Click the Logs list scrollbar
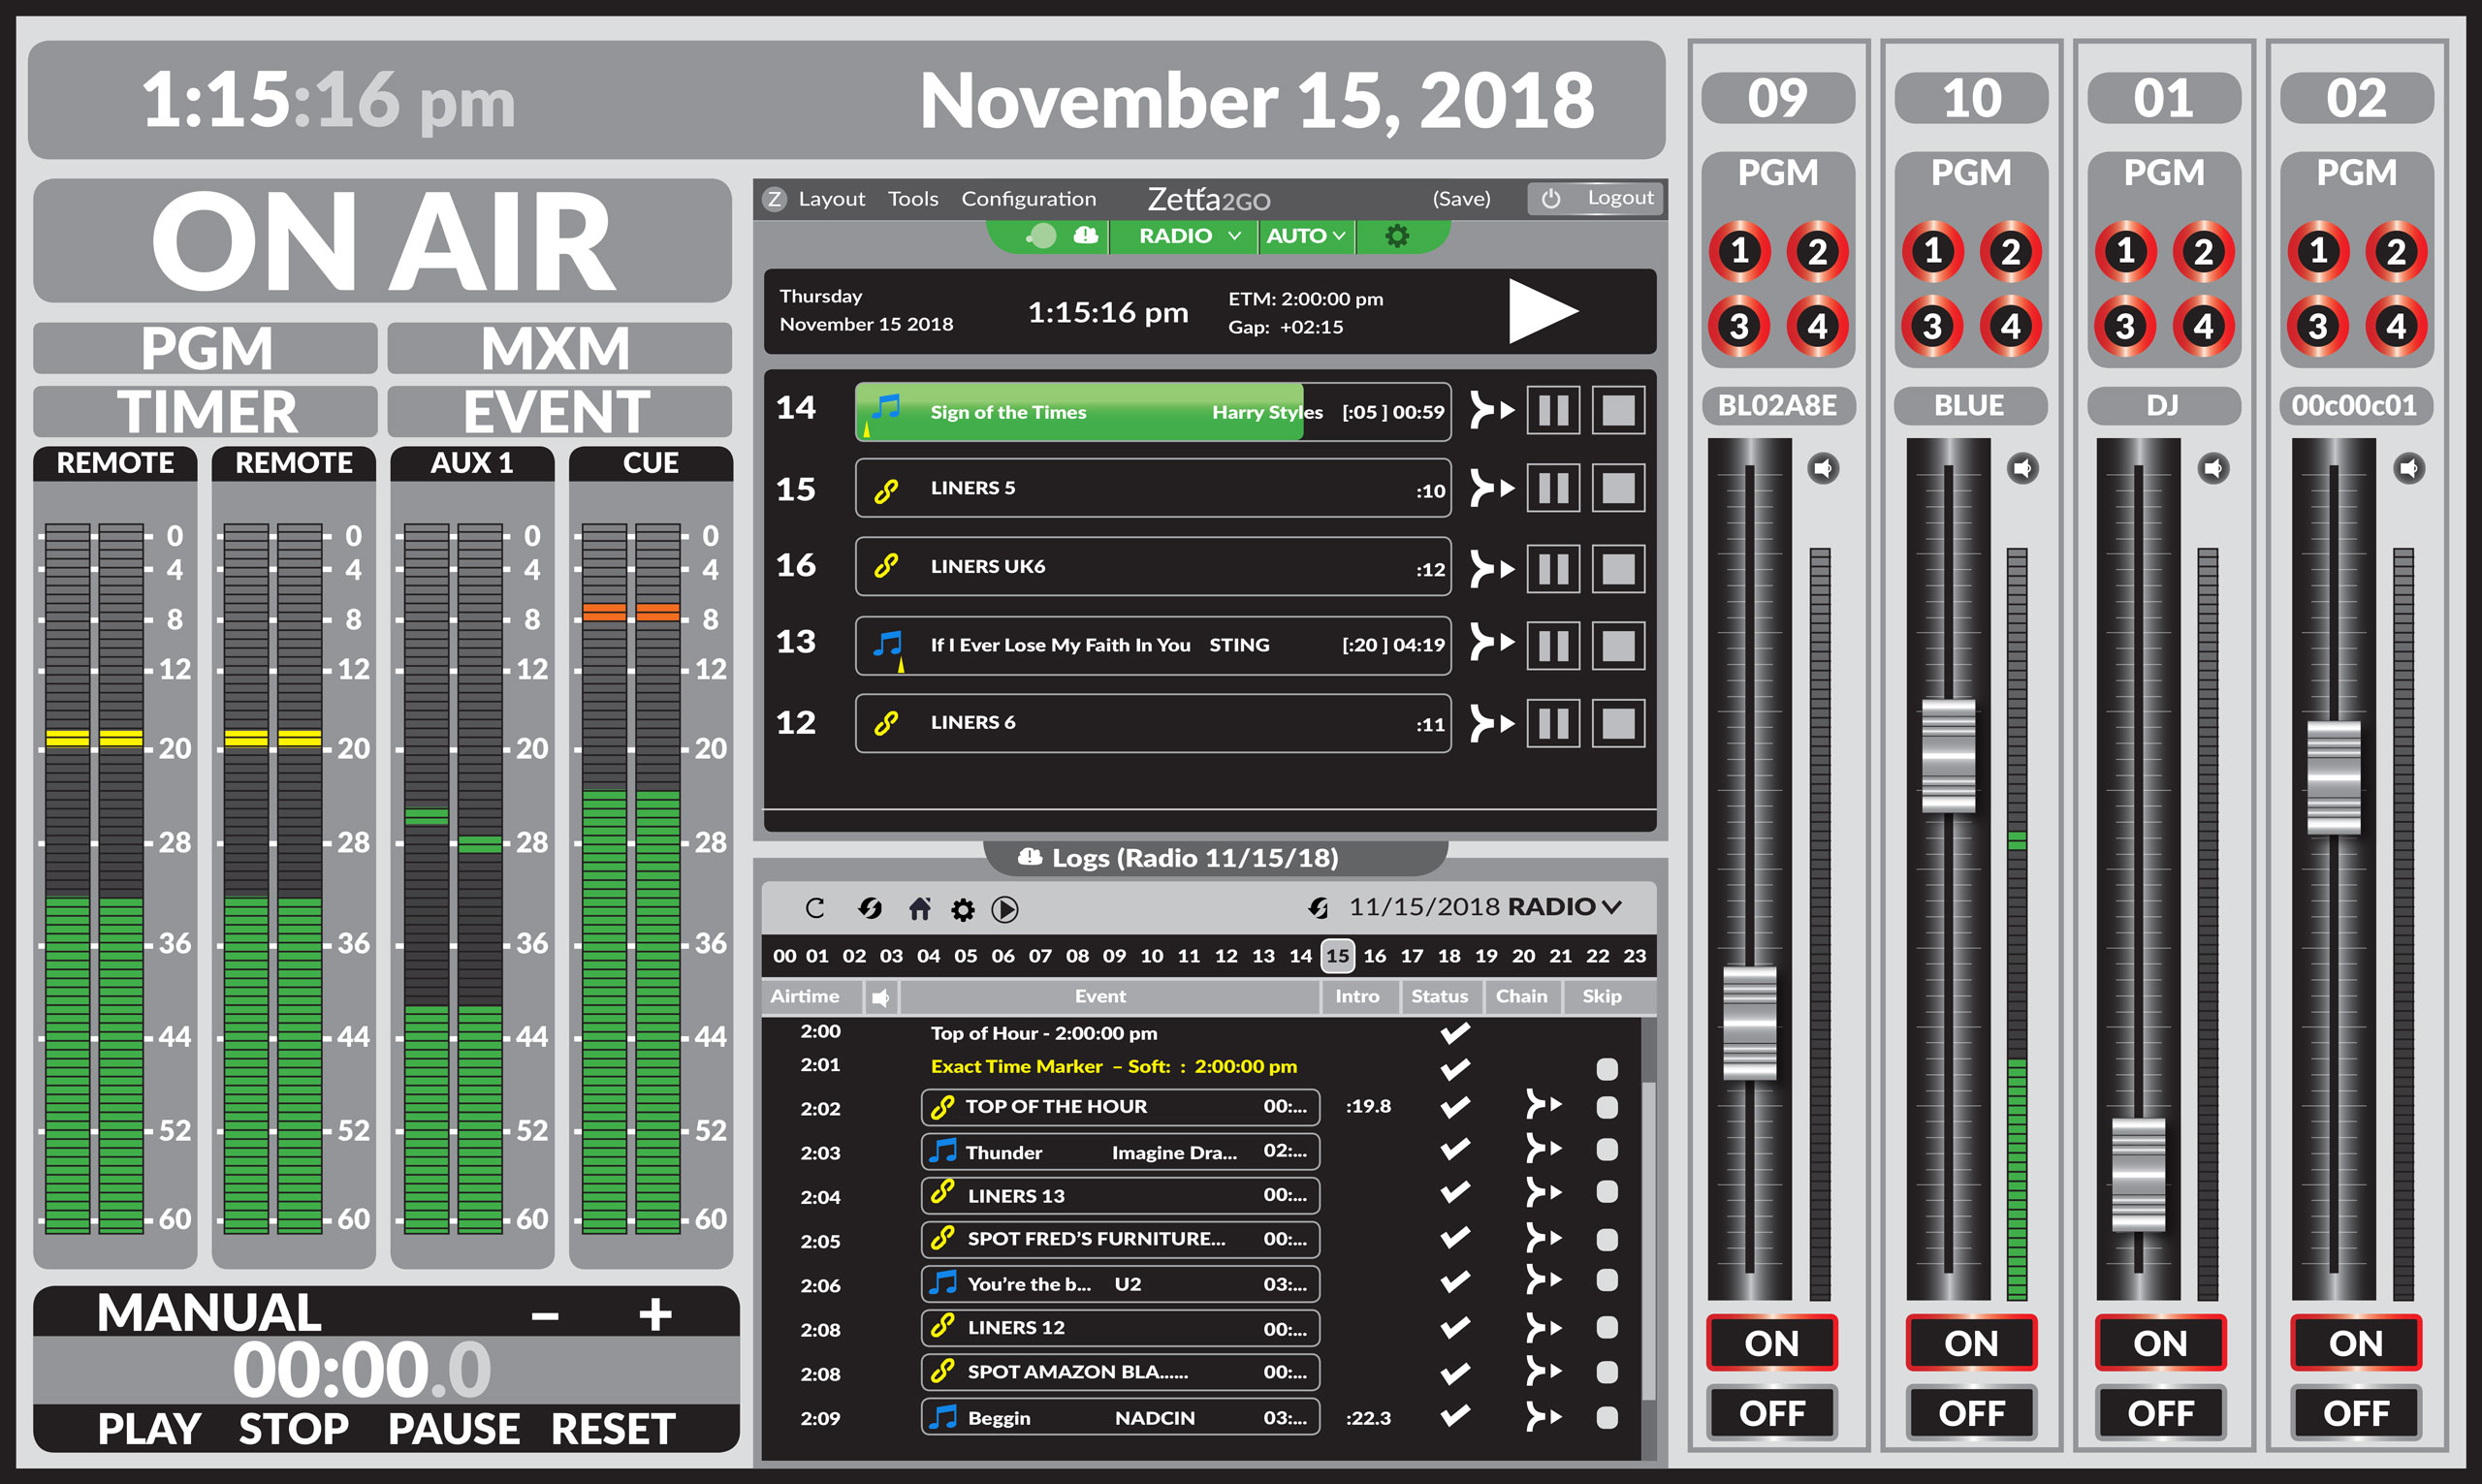The image size is (2482, 1484). pyautogui.click(x=1649, y=1240)
